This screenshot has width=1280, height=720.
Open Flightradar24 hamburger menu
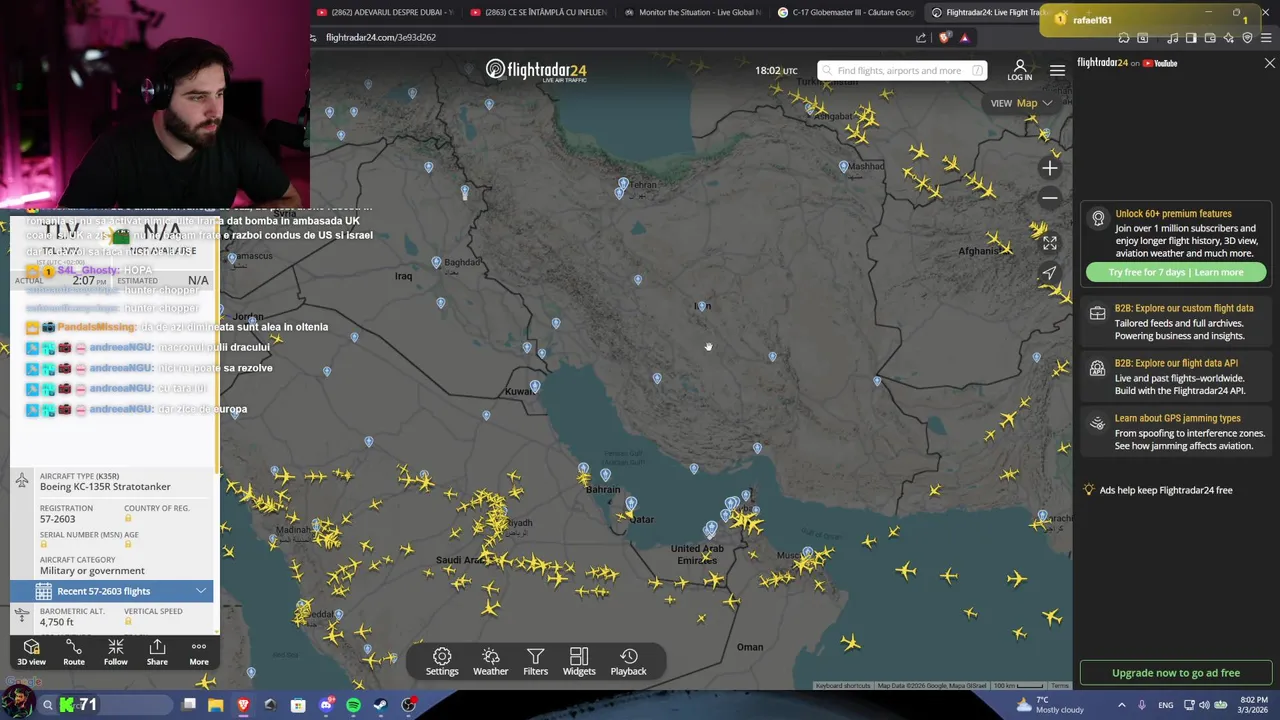point(1057,70)
